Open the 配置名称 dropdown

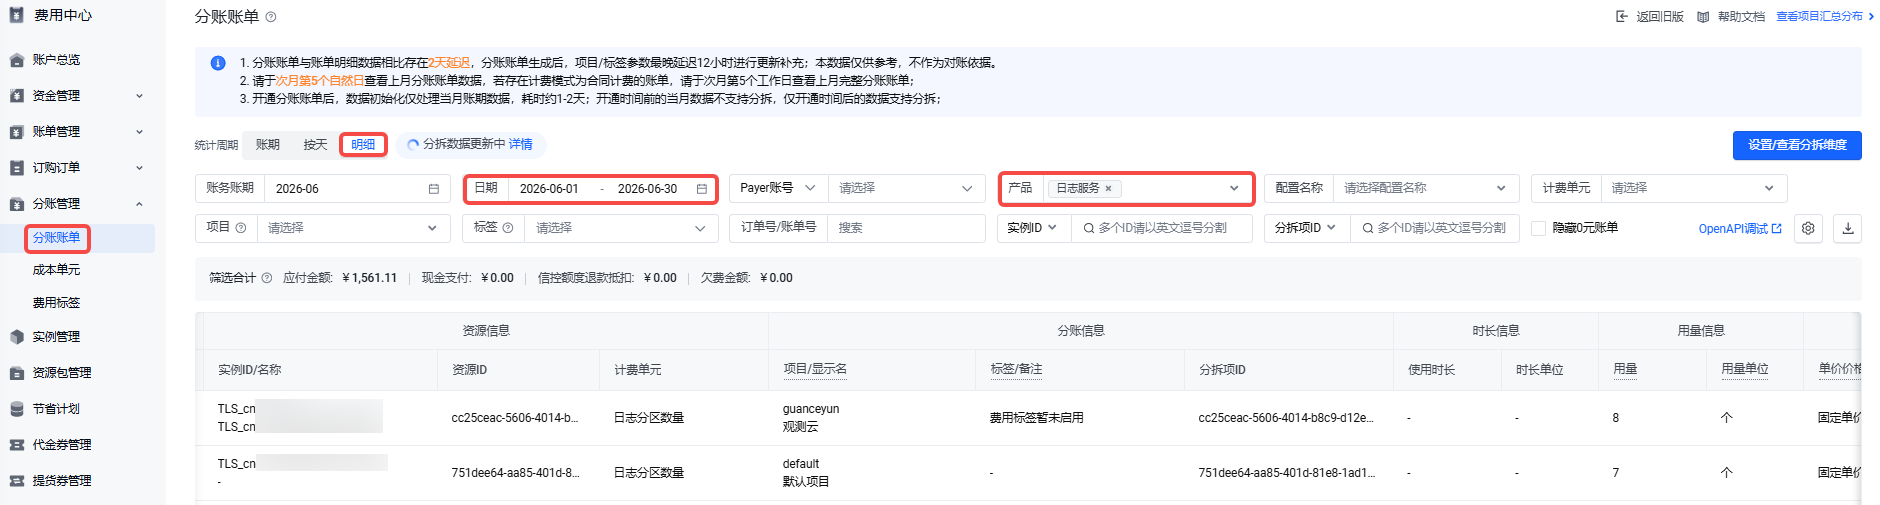point(1426,188)
